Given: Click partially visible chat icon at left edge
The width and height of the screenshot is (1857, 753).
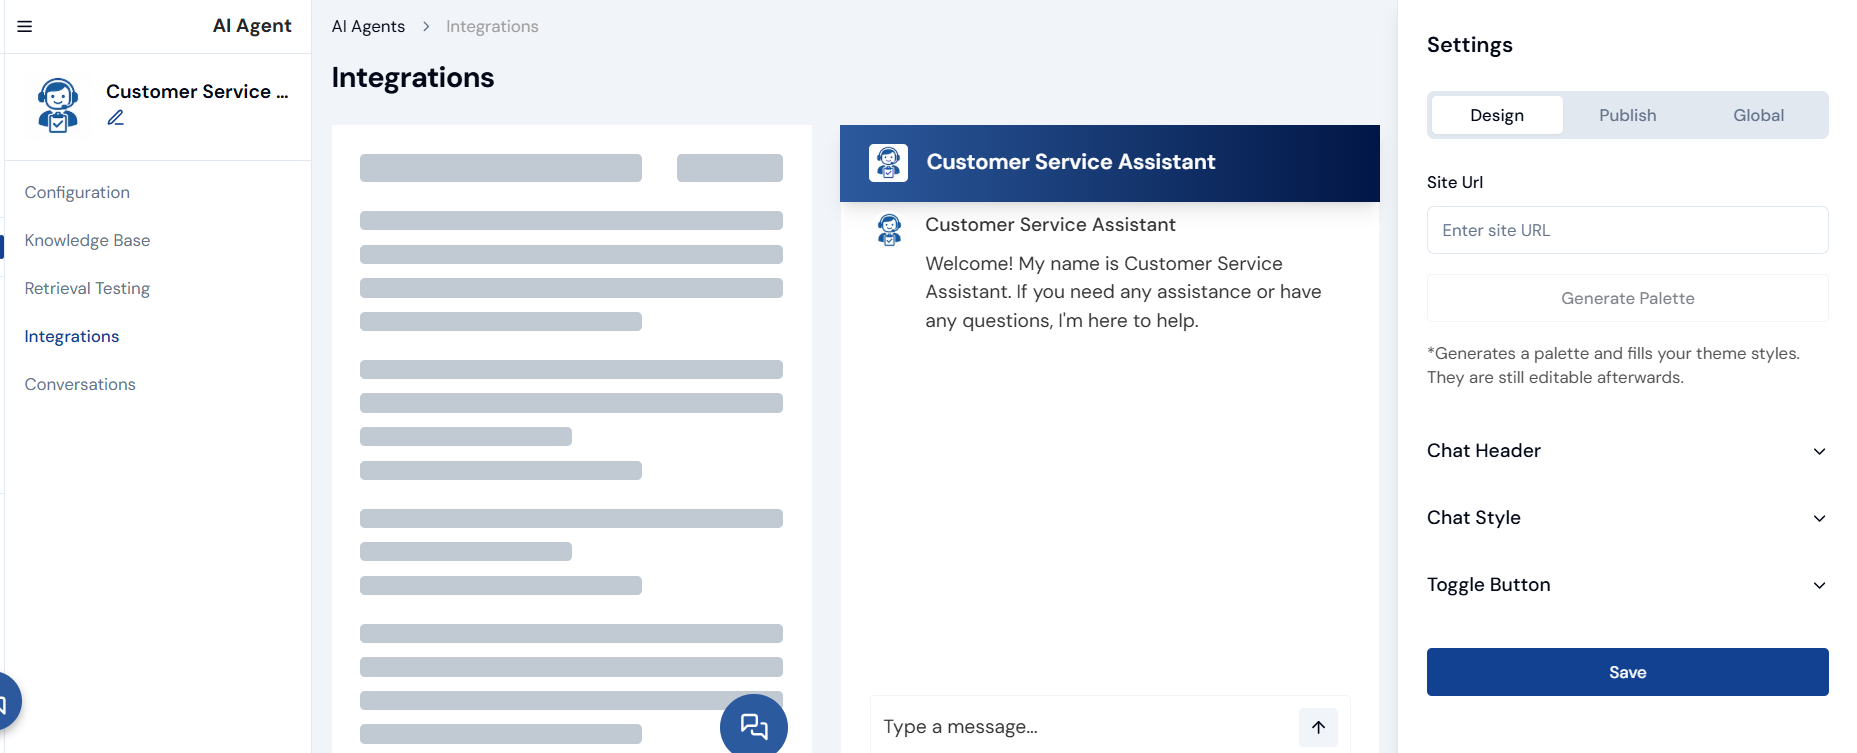Looking at the screenshot, I should (6, 703).
